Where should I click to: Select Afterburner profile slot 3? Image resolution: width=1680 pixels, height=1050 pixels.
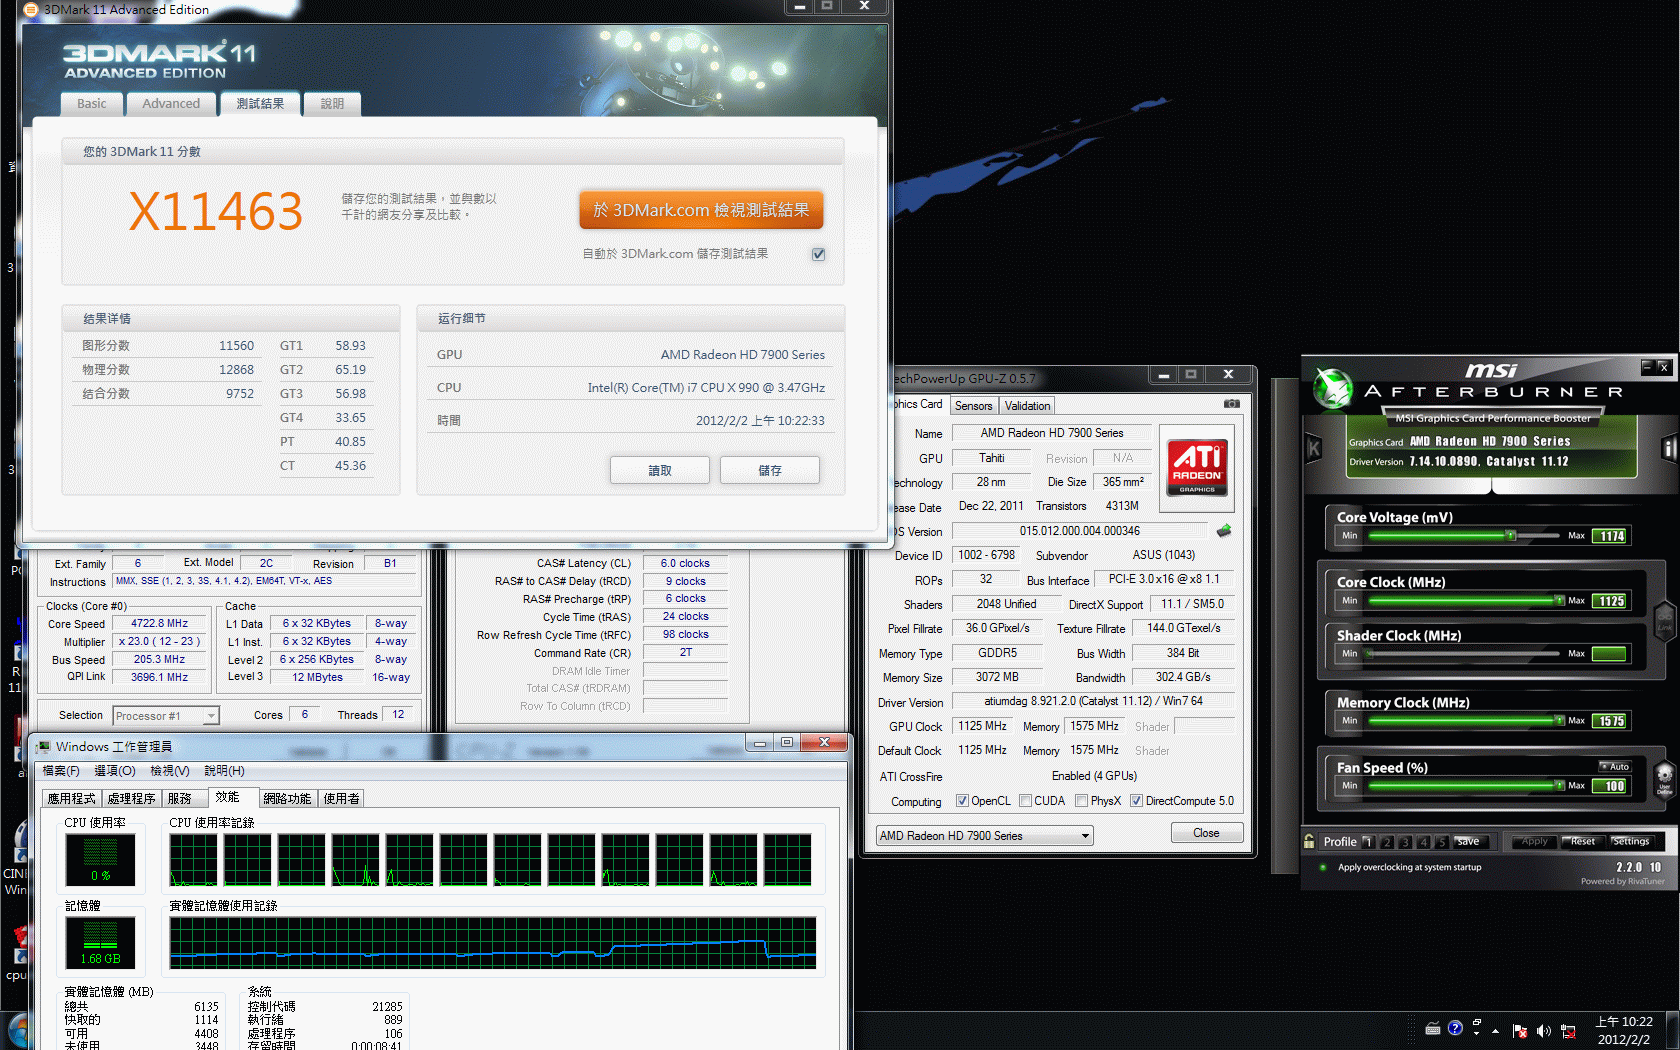(1405, 842)
